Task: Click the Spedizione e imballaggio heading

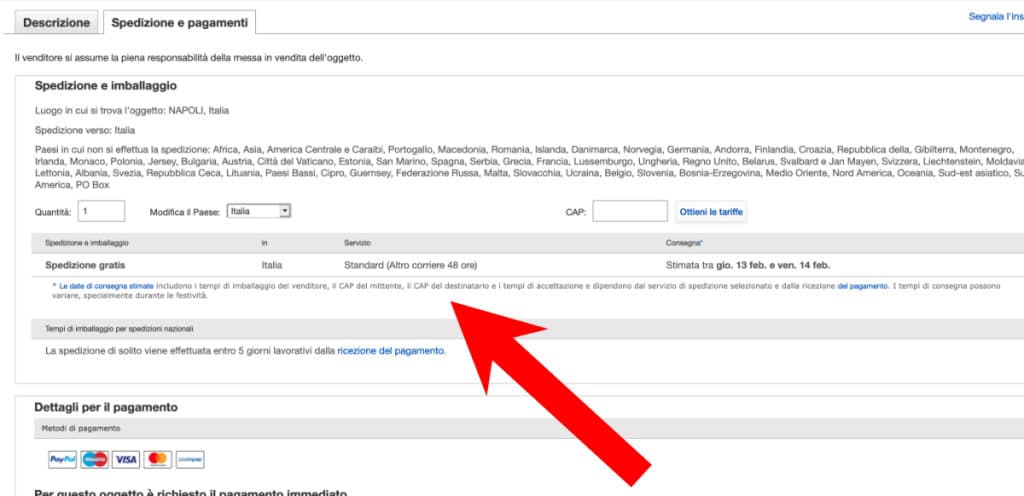Action: 105,85
